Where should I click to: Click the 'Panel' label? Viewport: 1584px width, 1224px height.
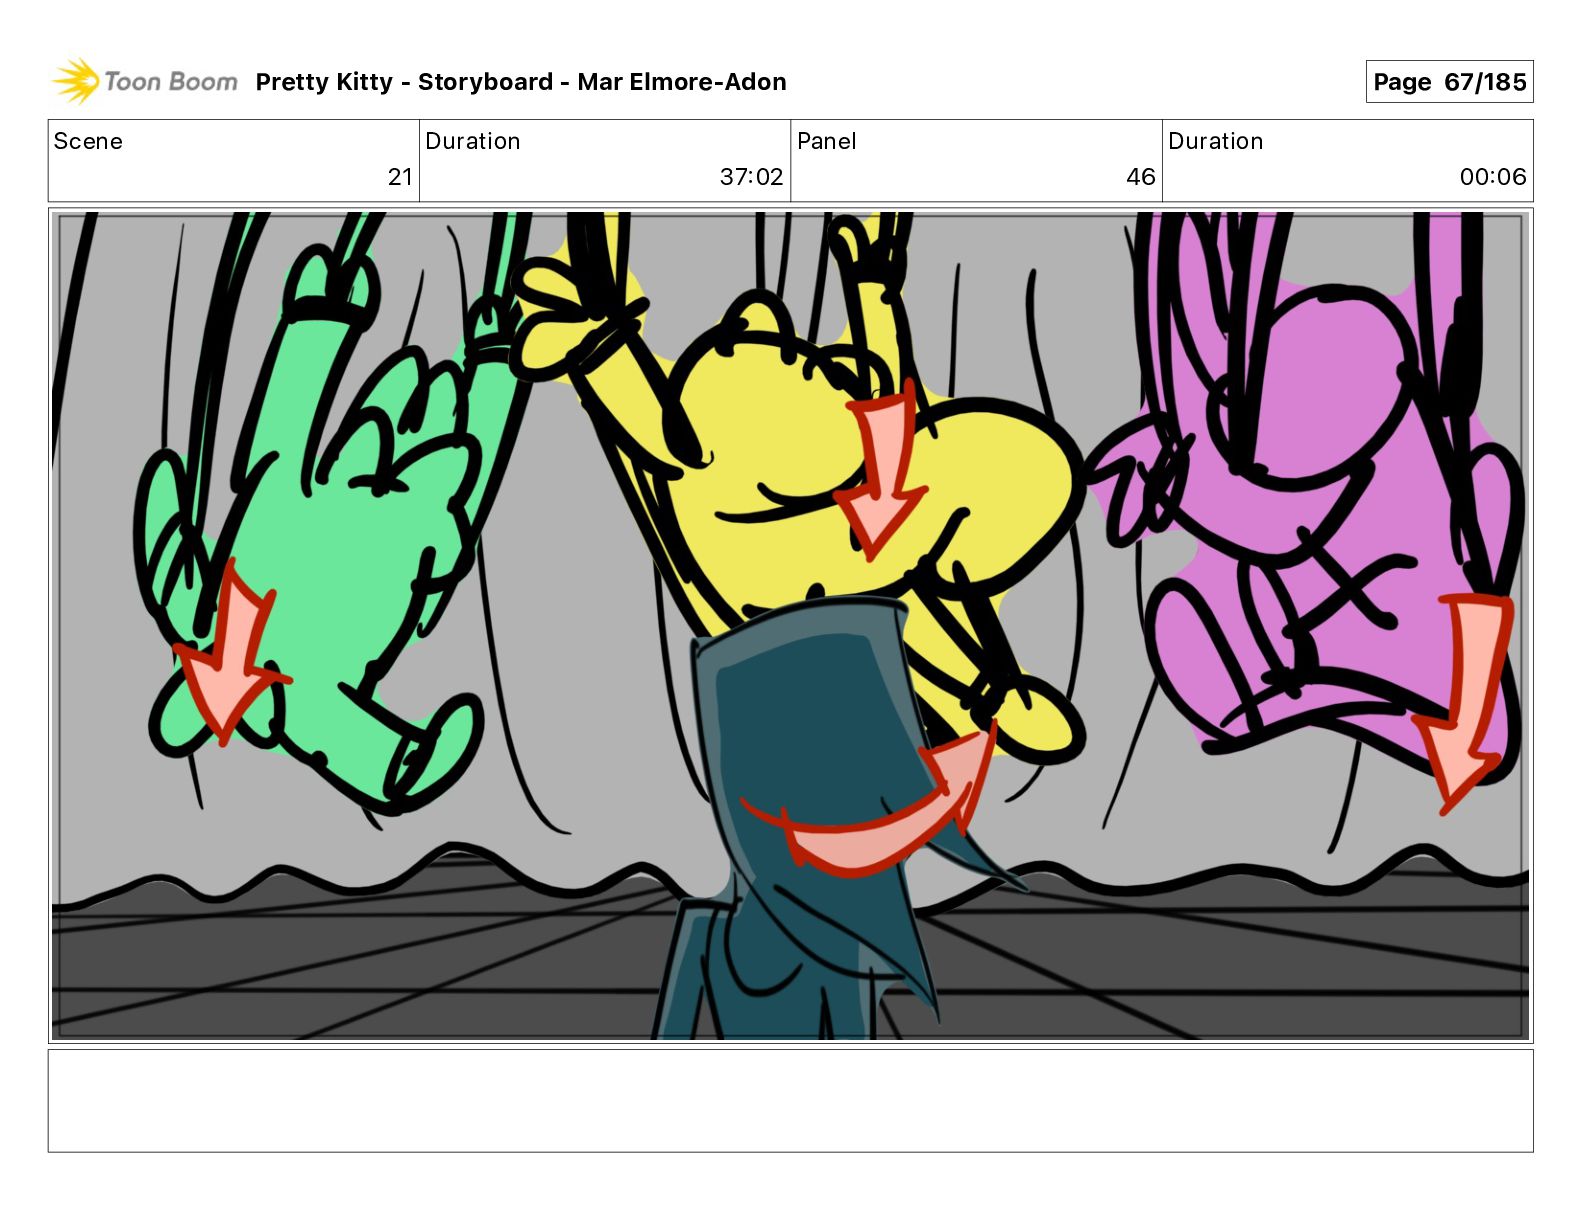(826, 141)
